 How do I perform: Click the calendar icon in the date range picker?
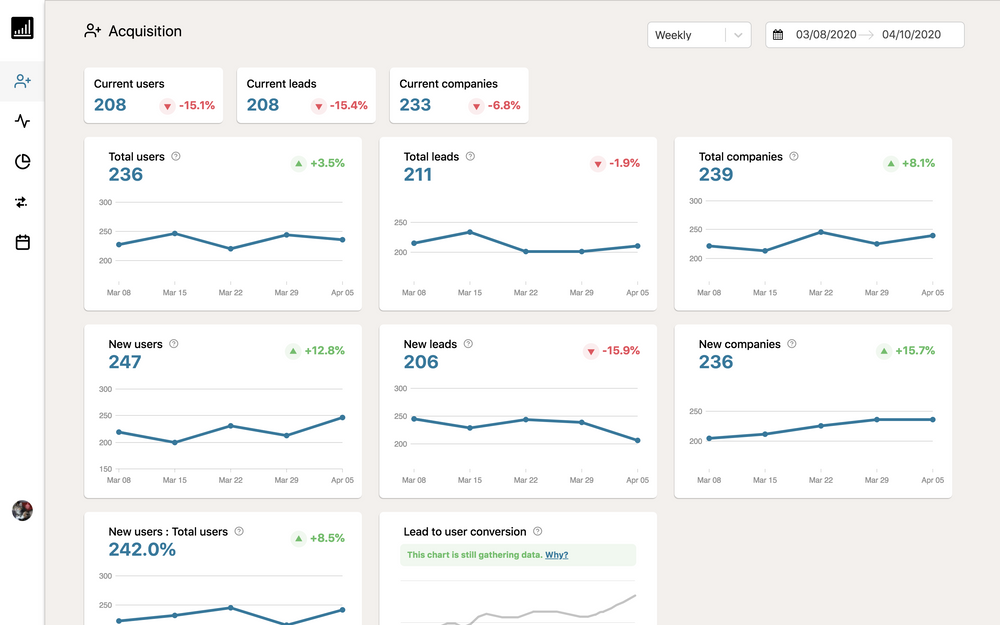click(x=779, y=34)
